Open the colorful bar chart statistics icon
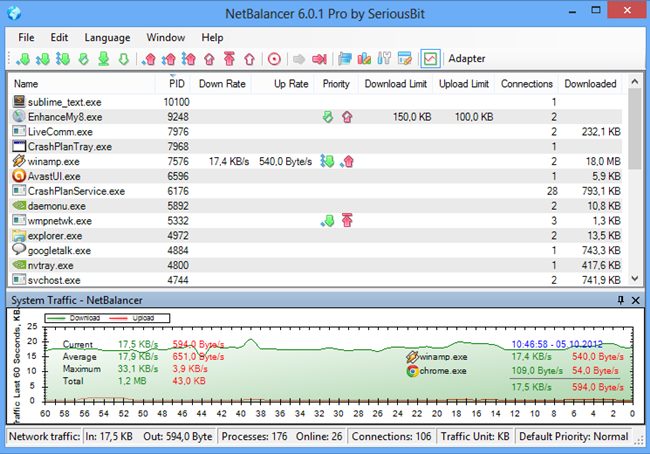 [365, 59]
